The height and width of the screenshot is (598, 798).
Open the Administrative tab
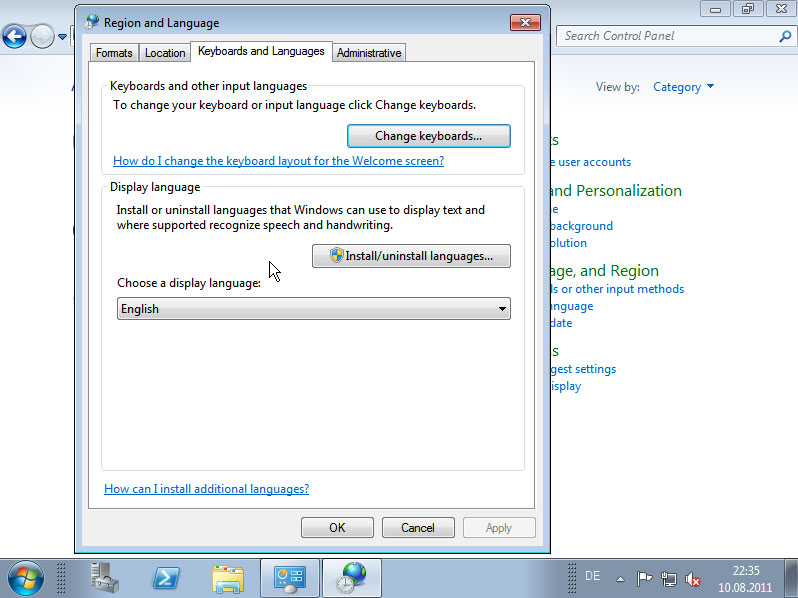[x=369, y=53]
